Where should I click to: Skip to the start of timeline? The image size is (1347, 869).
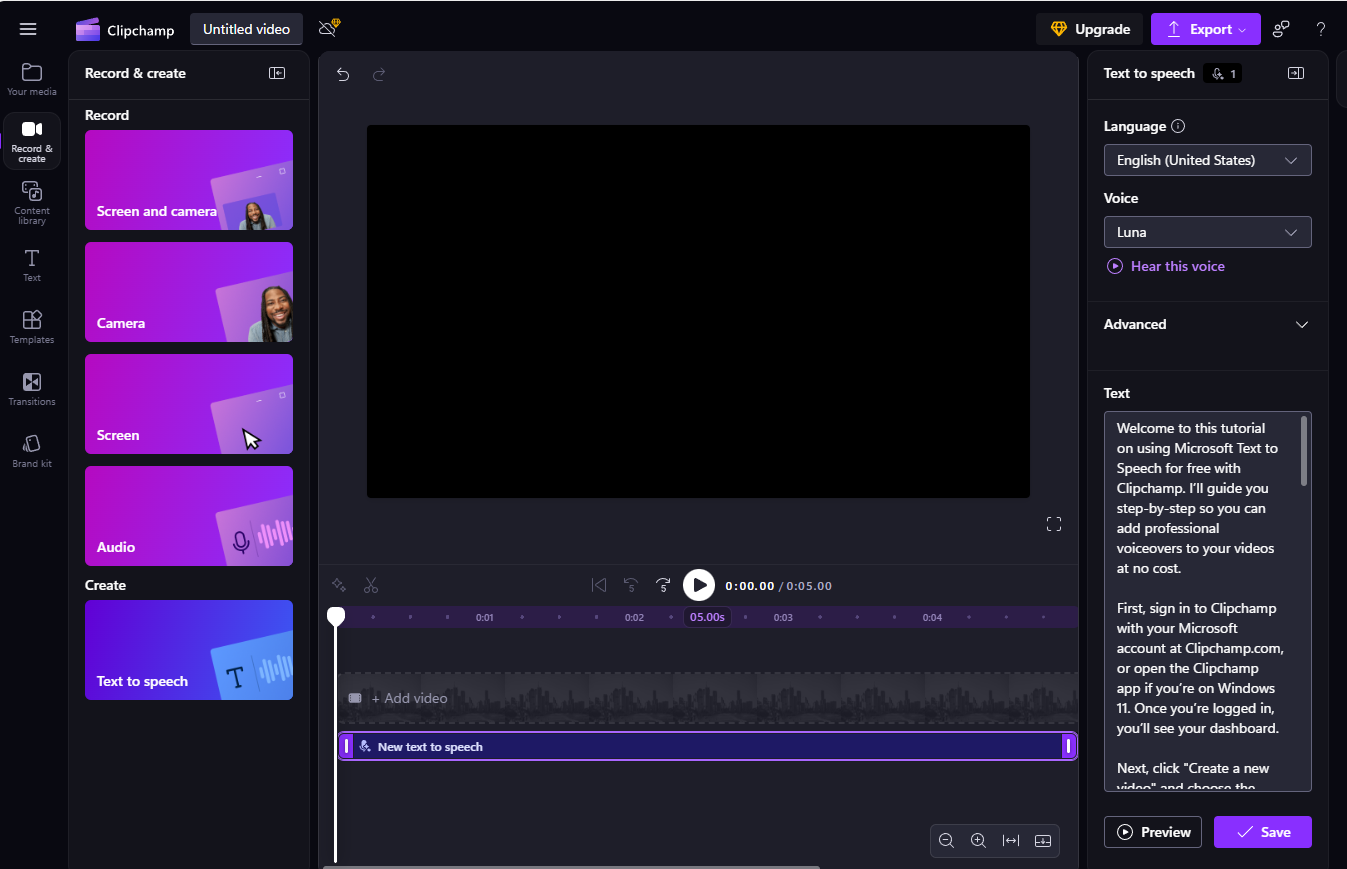[599, 585]
